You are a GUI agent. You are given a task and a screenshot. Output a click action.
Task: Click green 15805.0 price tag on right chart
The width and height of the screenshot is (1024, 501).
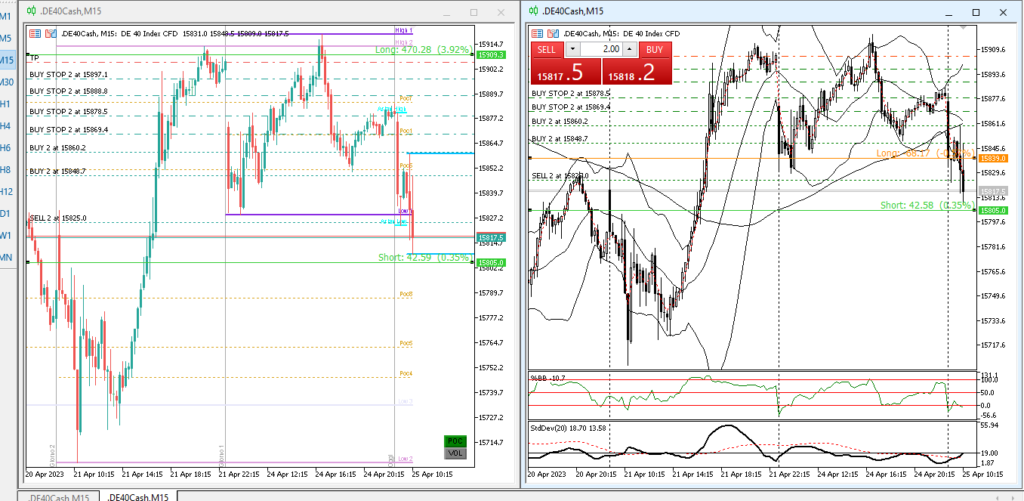click(993, 210)
